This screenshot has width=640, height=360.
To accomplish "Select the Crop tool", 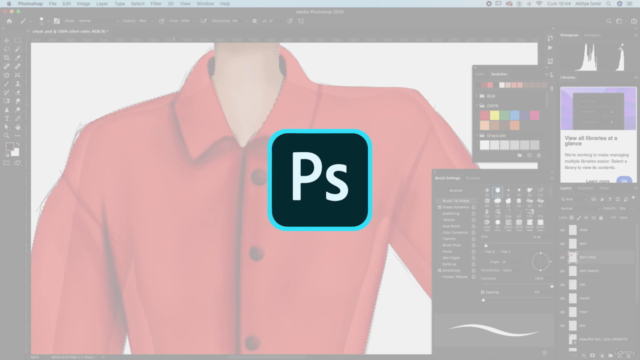I will point(7,58).
